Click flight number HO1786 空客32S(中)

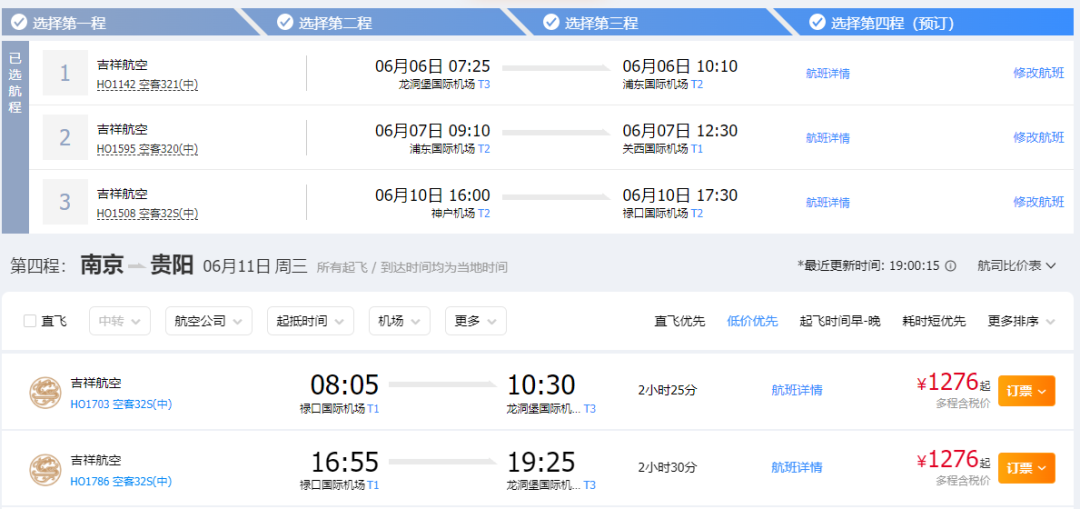(121, 481)
